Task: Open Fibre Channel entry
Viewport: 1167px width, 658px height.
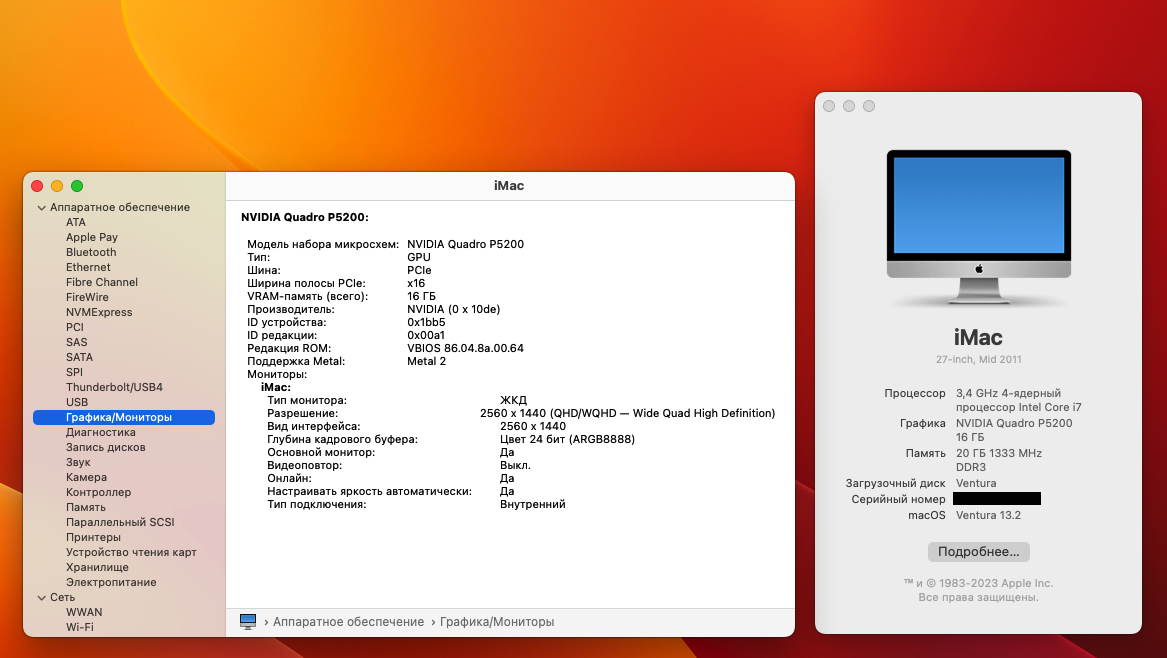Action: (x=102, y=282)
